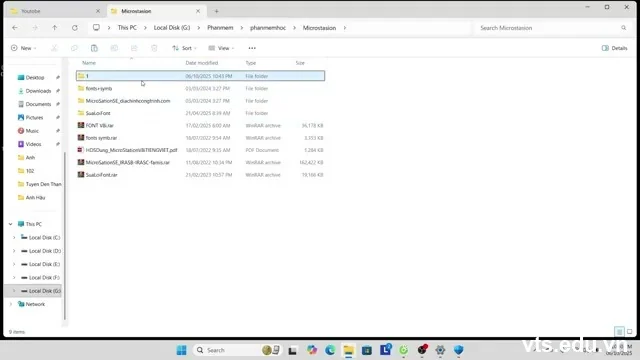Add a new File Explorer tab
The width and height of the screenshot is (640, 360).
click(216, 11)
